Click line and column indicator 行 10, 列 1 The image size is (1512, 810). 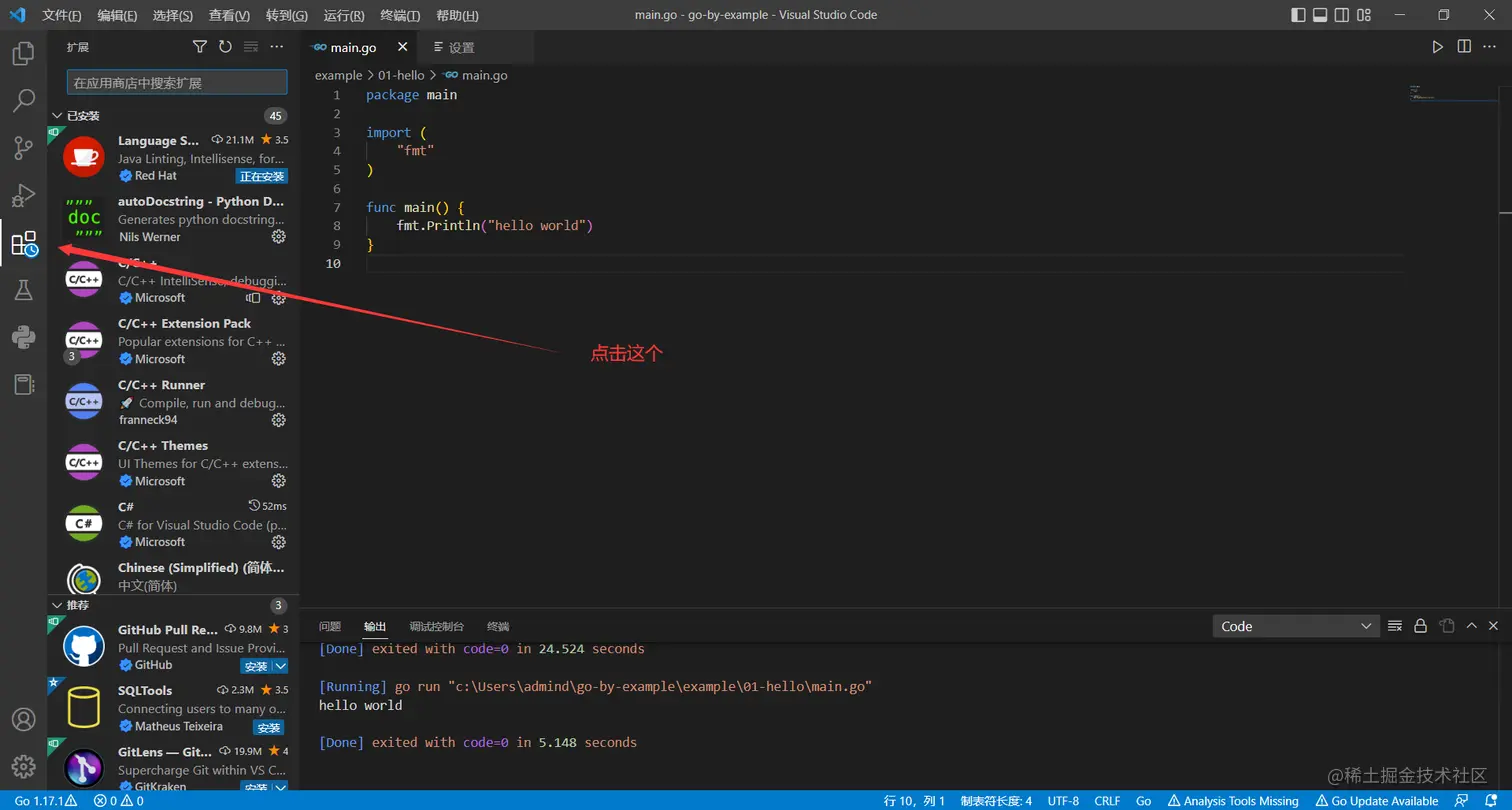coord(914,801)
